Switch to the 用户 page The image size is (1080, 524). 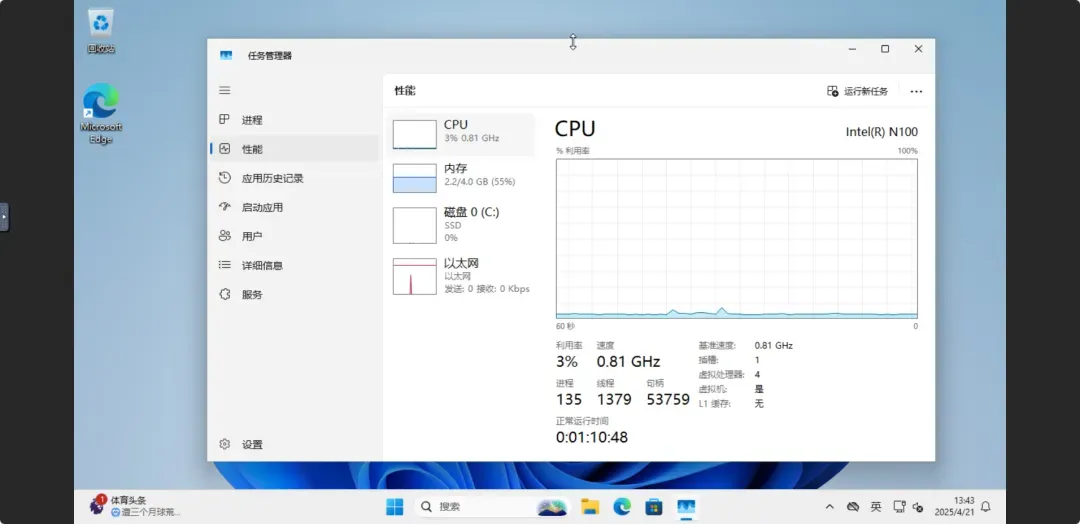coord(294,235)
